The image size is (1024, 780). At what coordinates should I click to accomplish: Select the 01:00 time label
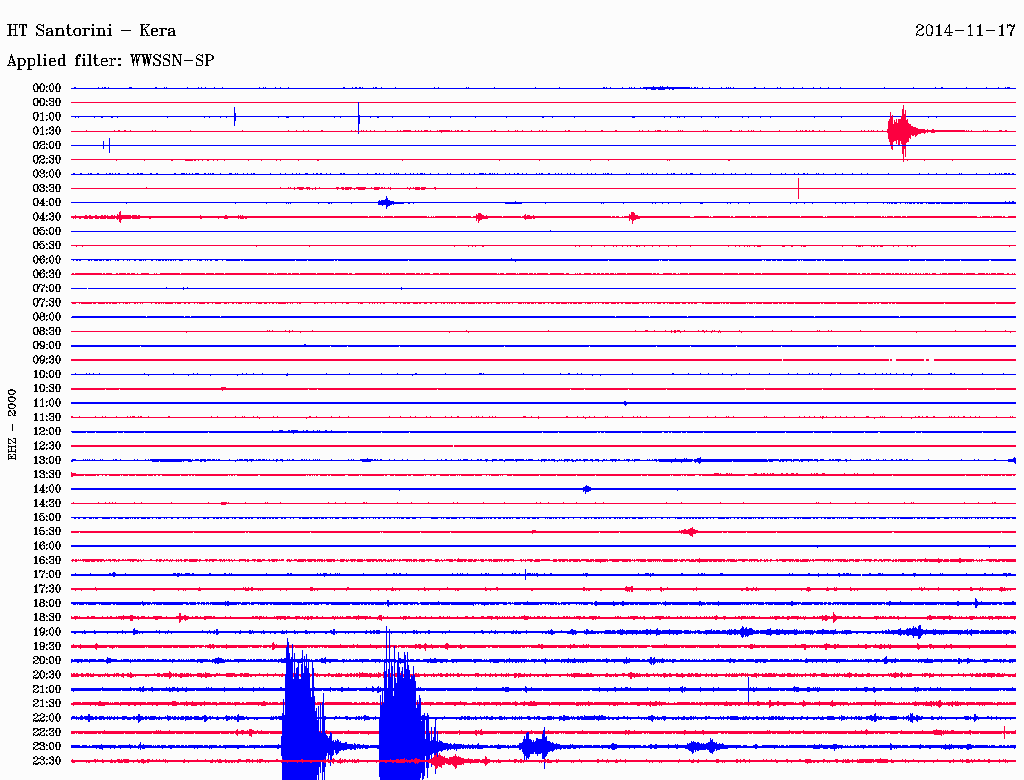coord(47,117)
